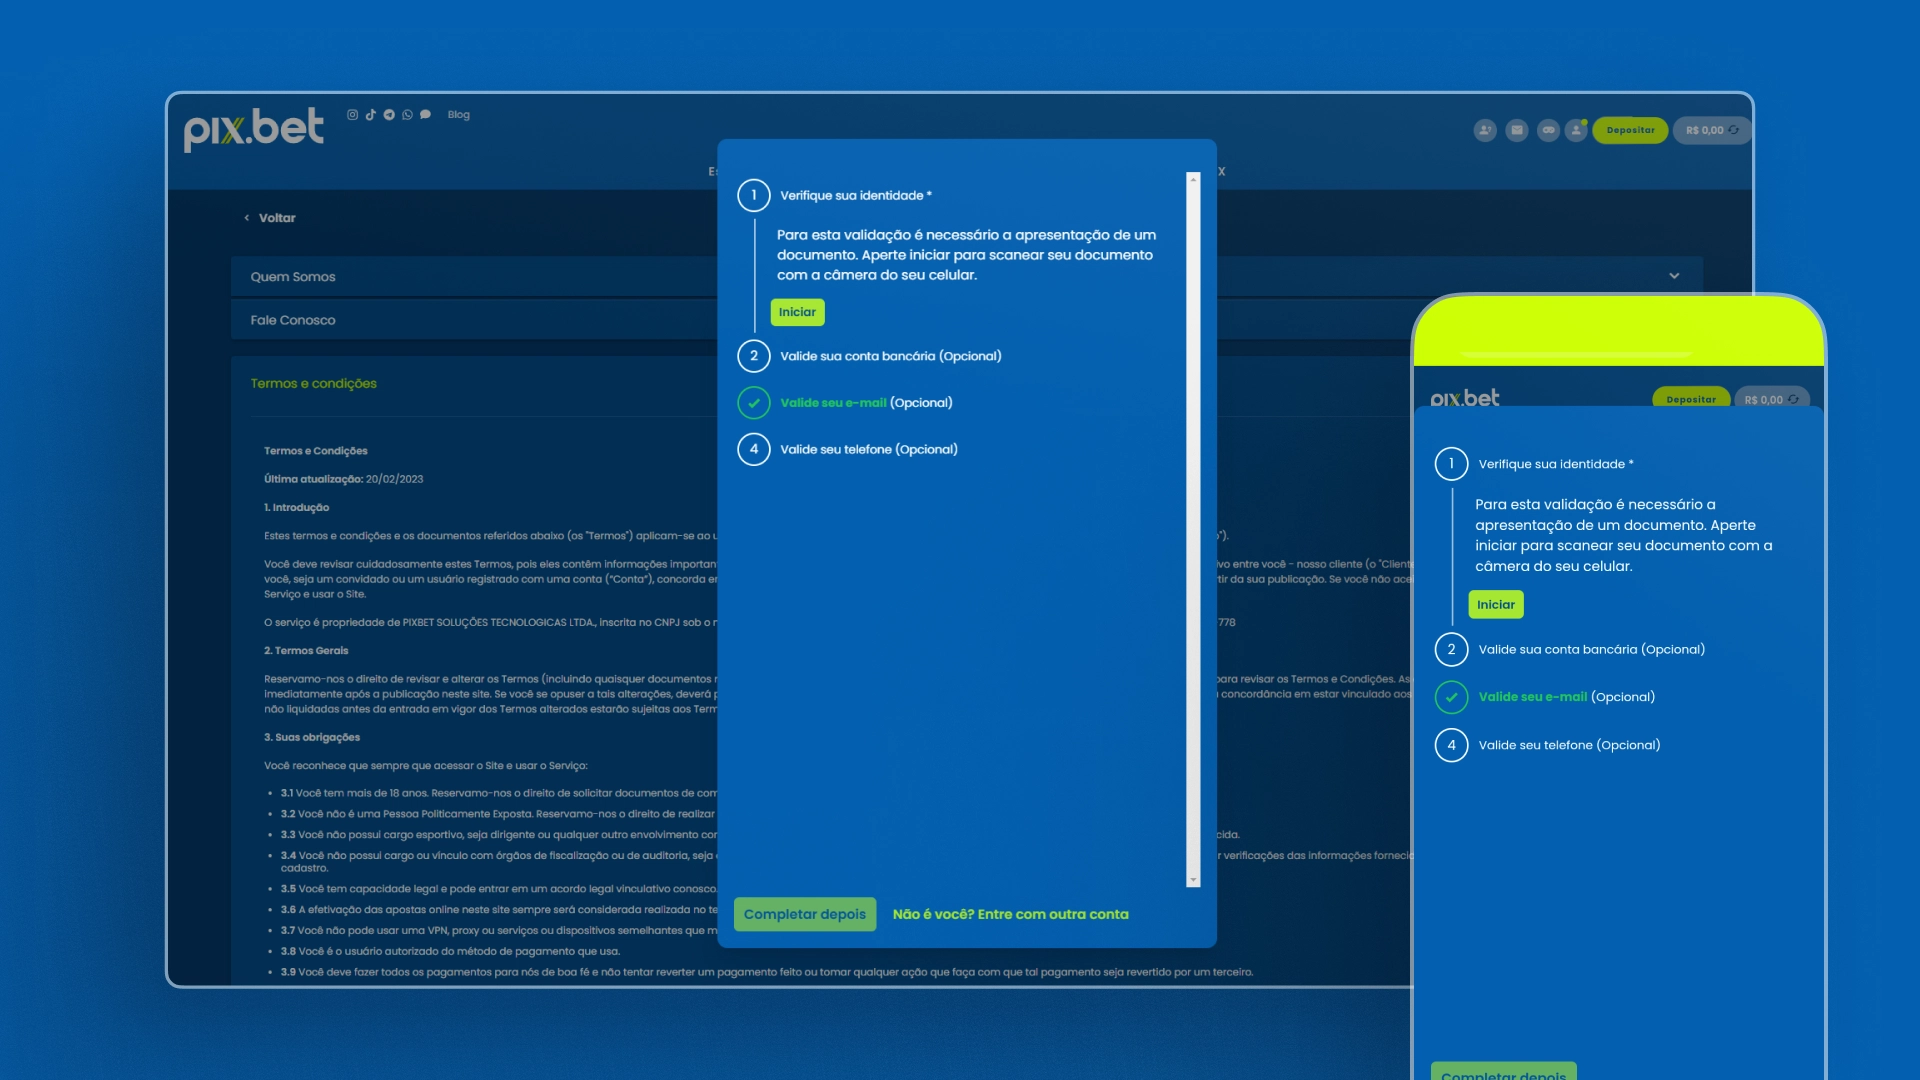The height and width of the screenshot is (1080, 1920).
Task: Open the Telegram icon in the header
Action: (389, 115)
